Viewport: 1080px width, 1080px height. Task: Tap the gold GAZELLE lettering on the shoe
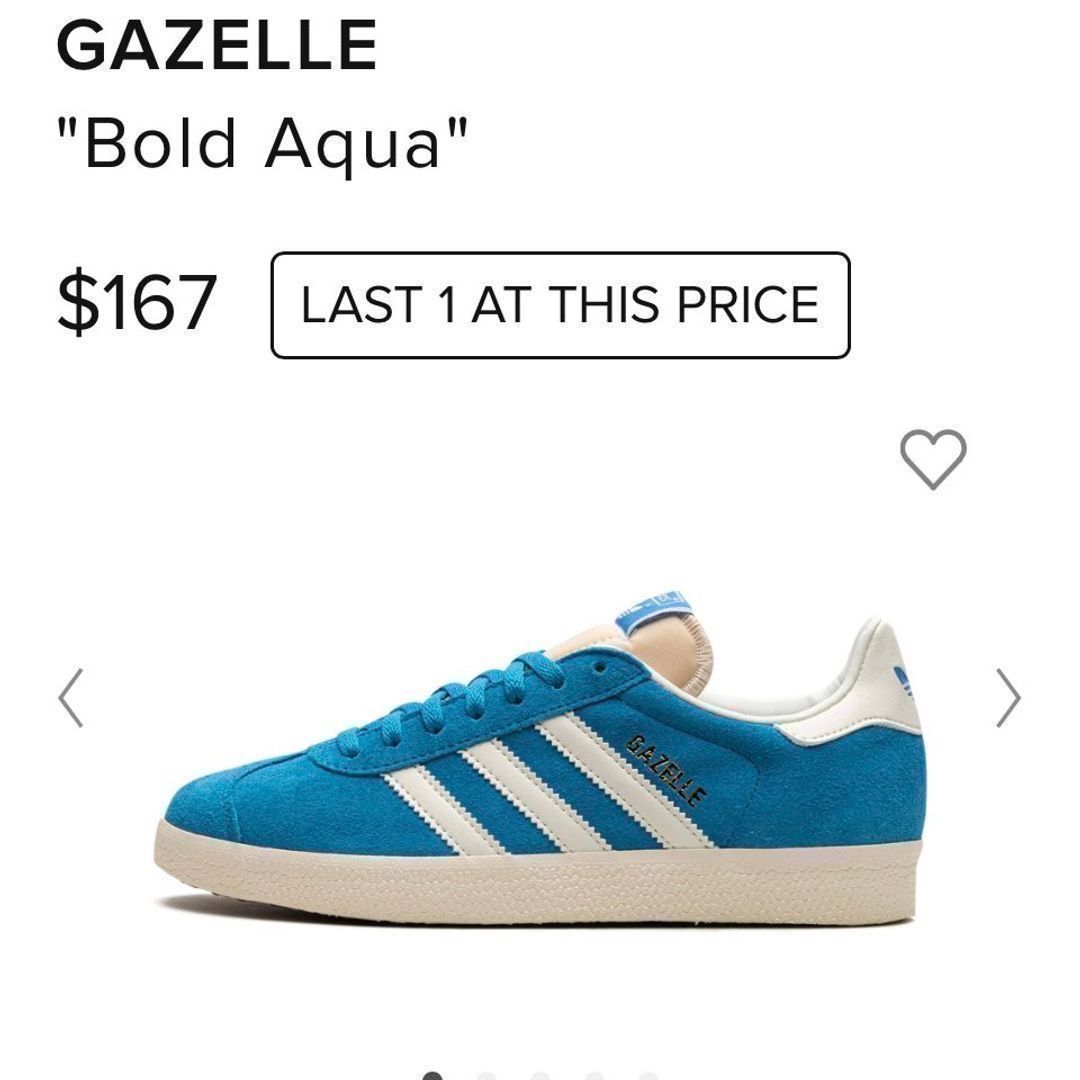point(666,770)
